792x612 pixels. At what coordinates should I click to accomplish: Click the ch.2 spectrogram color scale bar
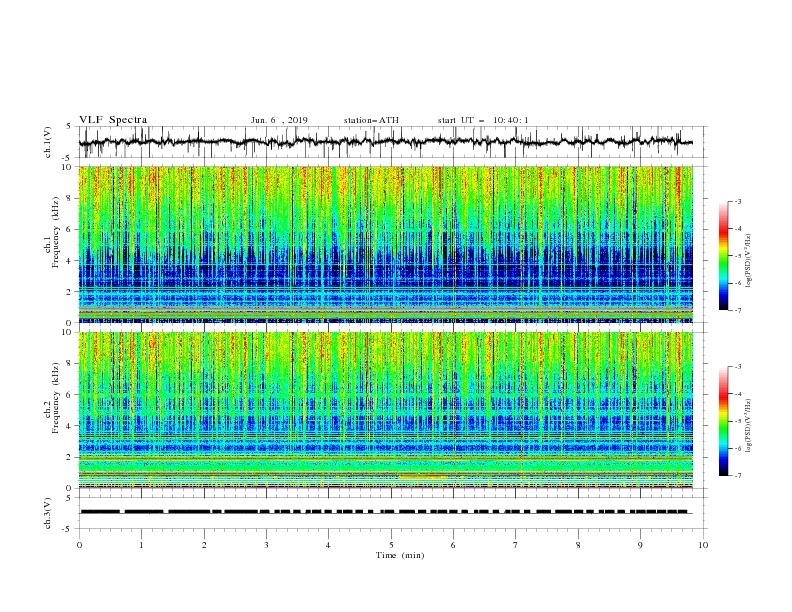click(x=723, y=421)
